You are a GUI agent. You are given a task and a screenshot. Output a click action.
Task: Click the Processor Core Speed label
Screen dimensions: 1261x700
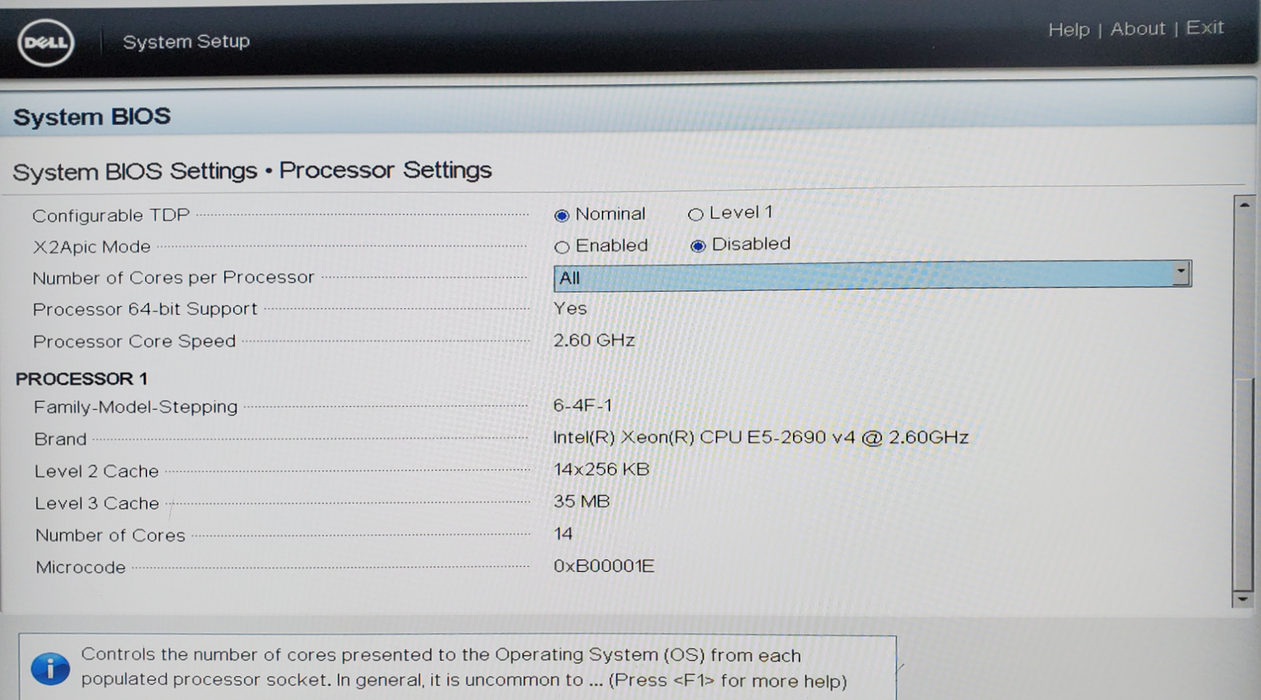click(x=134, y=342)
